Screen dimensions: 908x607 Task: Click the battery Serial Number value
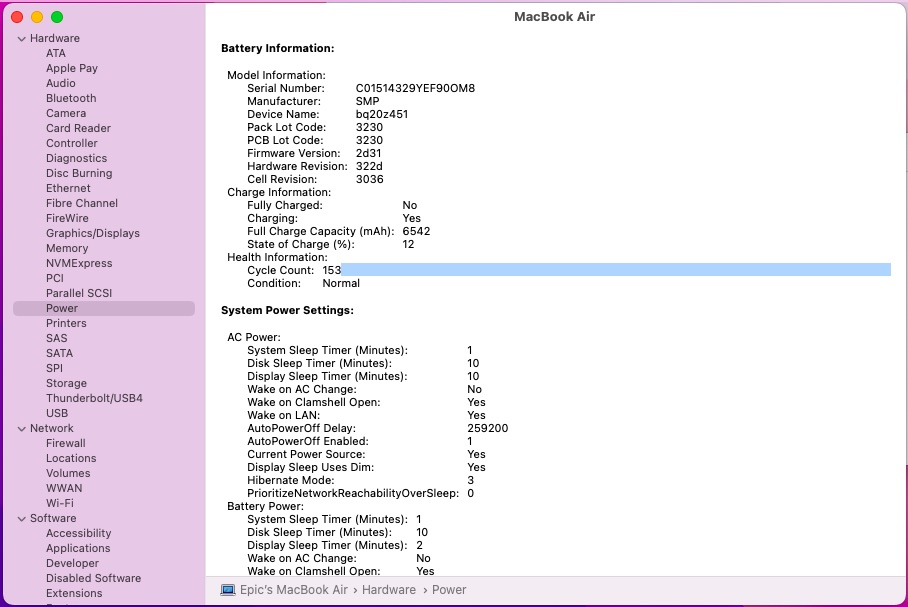(x=415, y=88)
